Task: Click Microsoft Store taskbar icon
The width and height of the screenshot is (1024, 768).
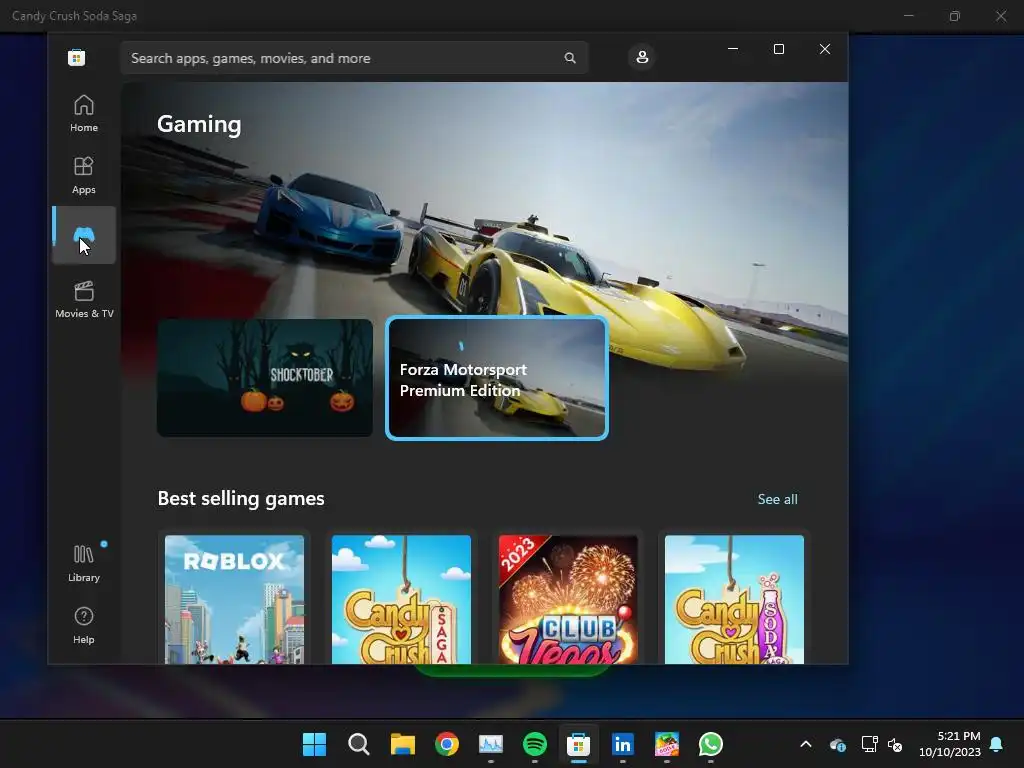Action: [579, 744]
